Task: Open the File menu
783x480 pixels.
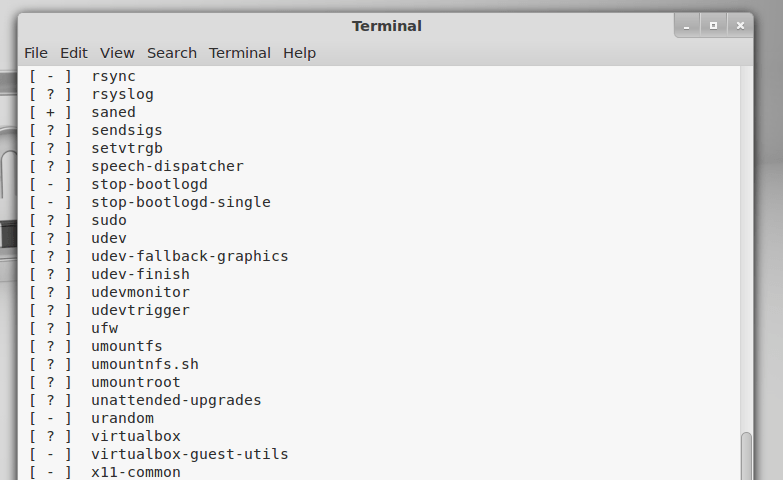Action: (36, 53)
